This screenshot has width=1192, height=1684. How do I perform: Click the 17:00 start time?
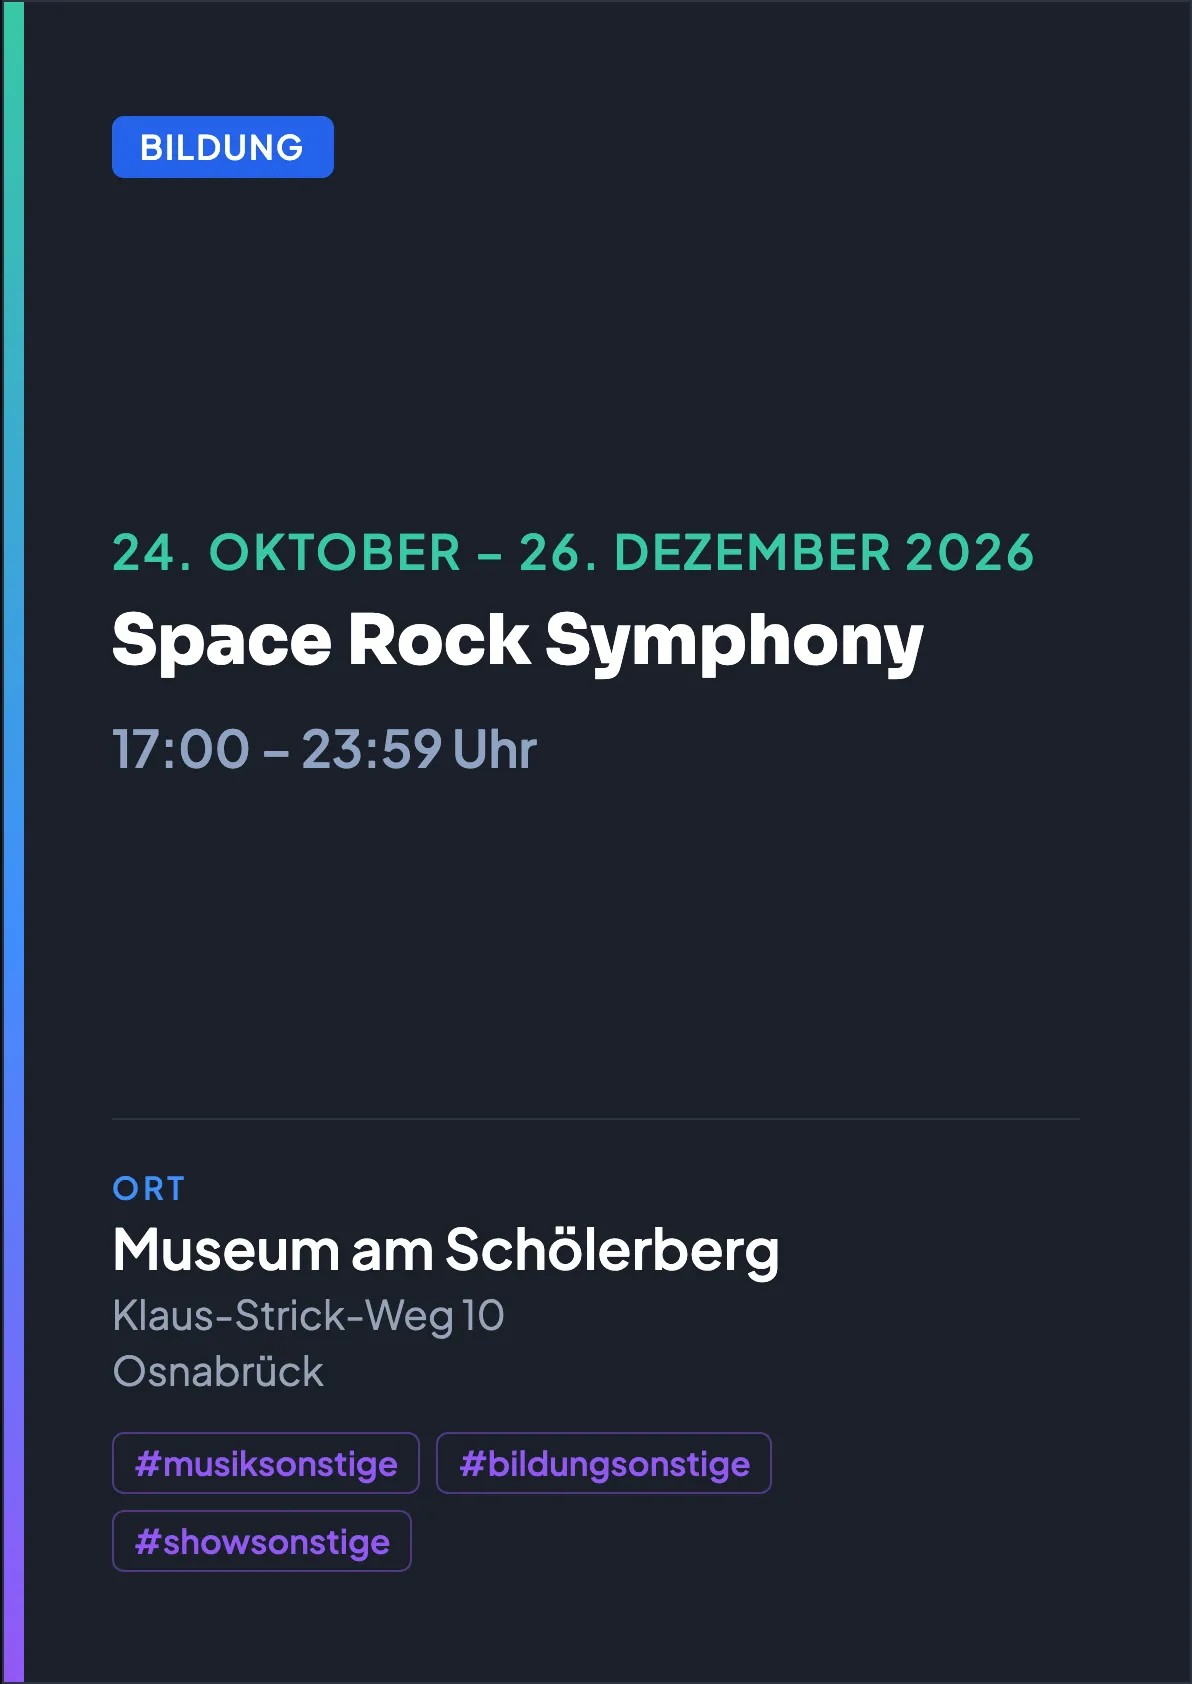point(181,749)
